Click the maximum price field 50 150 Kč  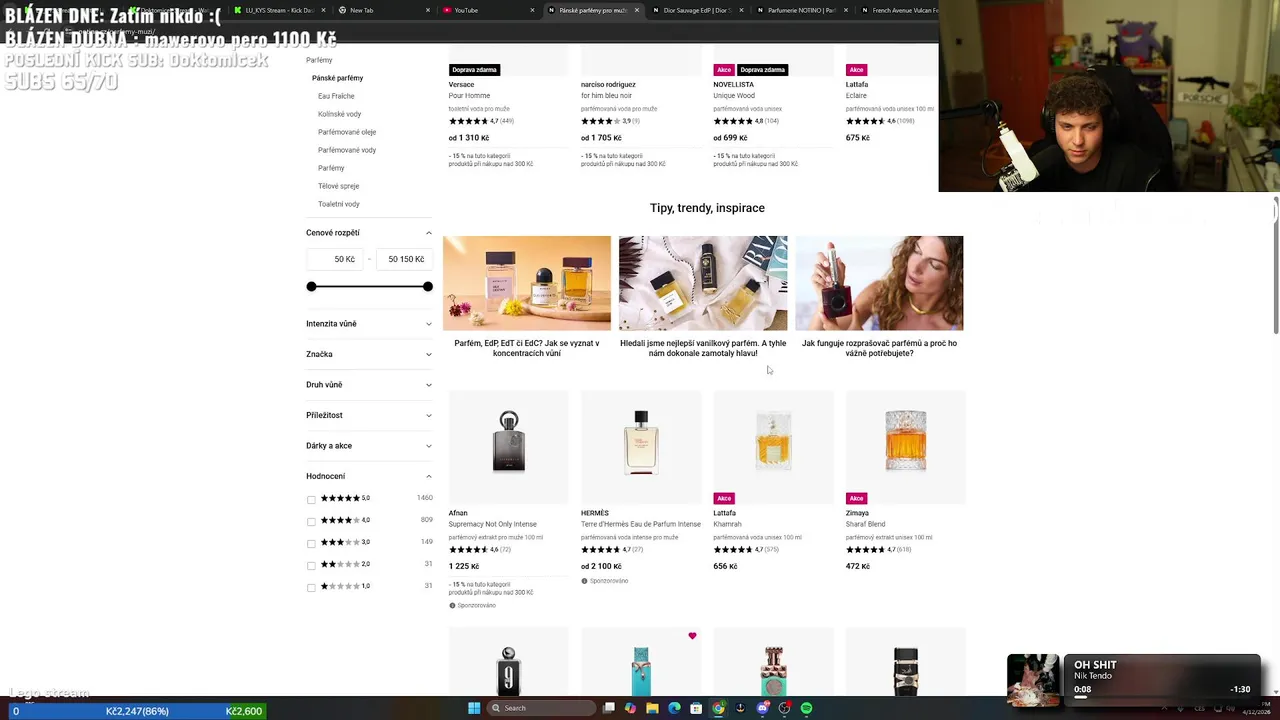(404, 259)
